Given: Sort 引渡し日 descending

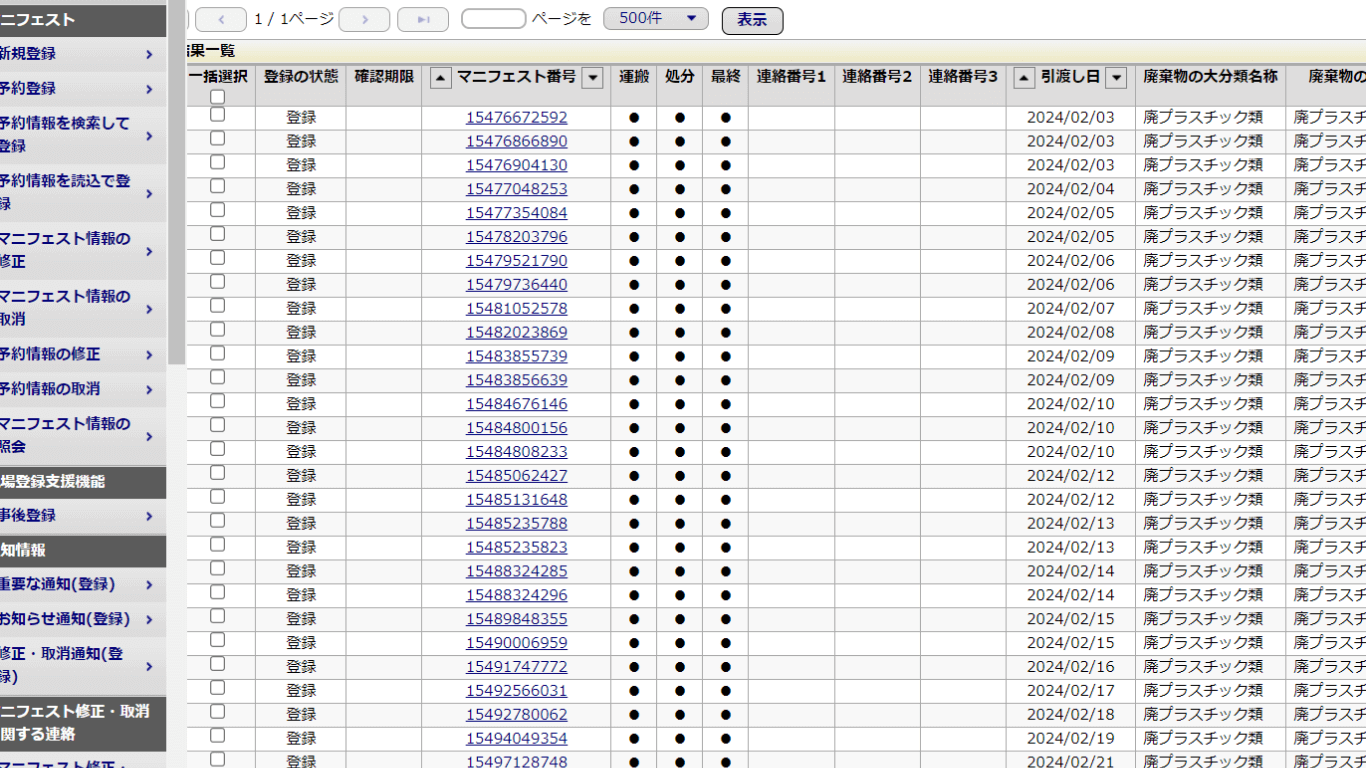Looking at the screenshot, I should (1117, 78).
